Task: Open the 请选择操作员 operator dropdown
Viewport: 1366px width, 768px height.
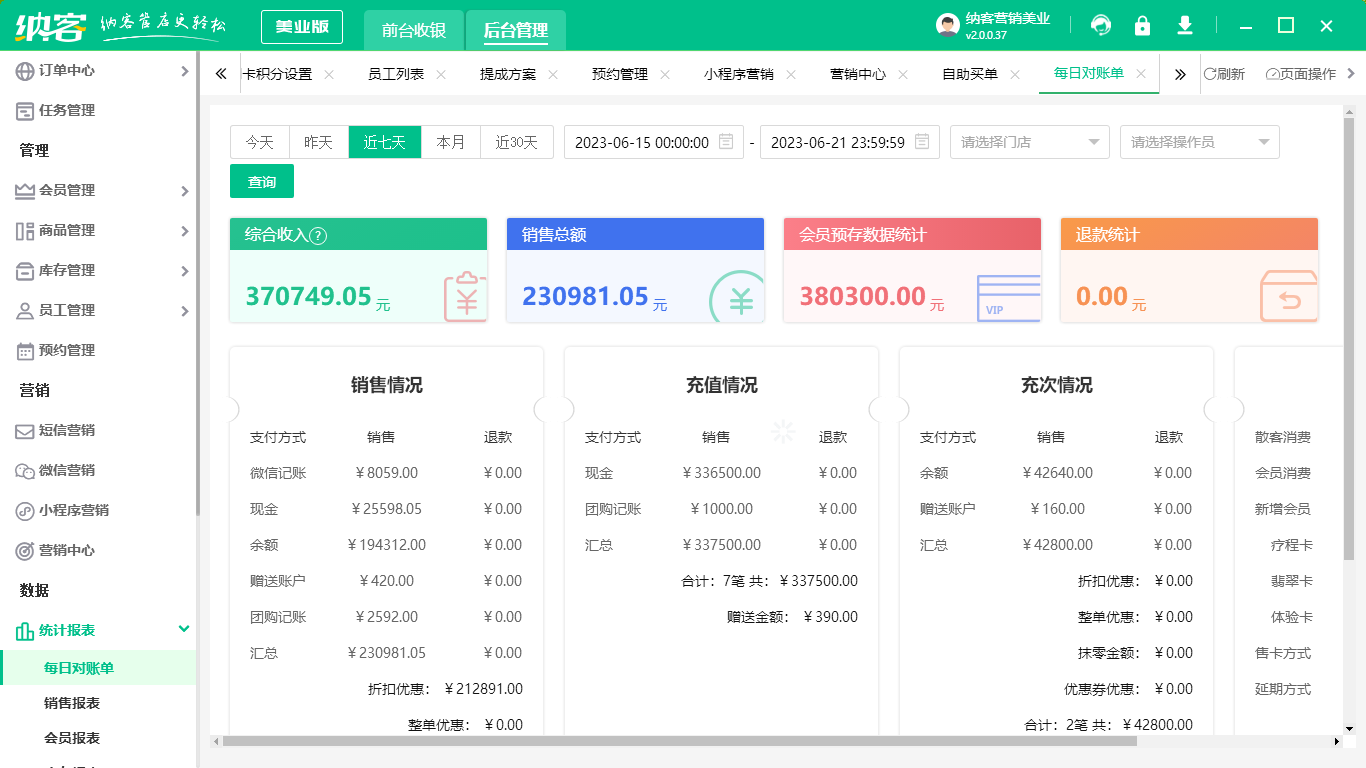Action: (1199, 142)
